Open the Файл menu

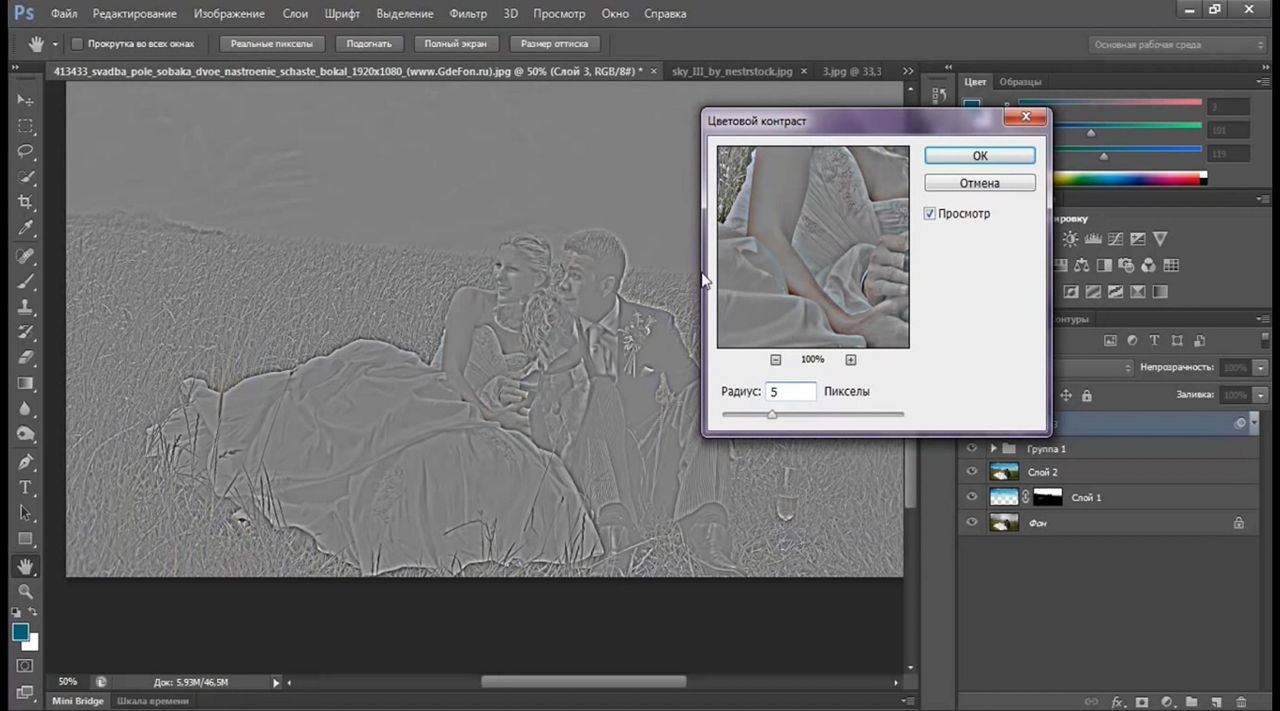click(63, 14)
